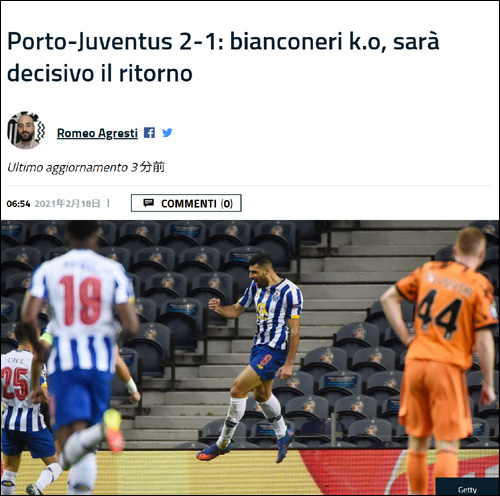
Task: Click the word 'bianconeri' in the headline
Action: [287, 41]
